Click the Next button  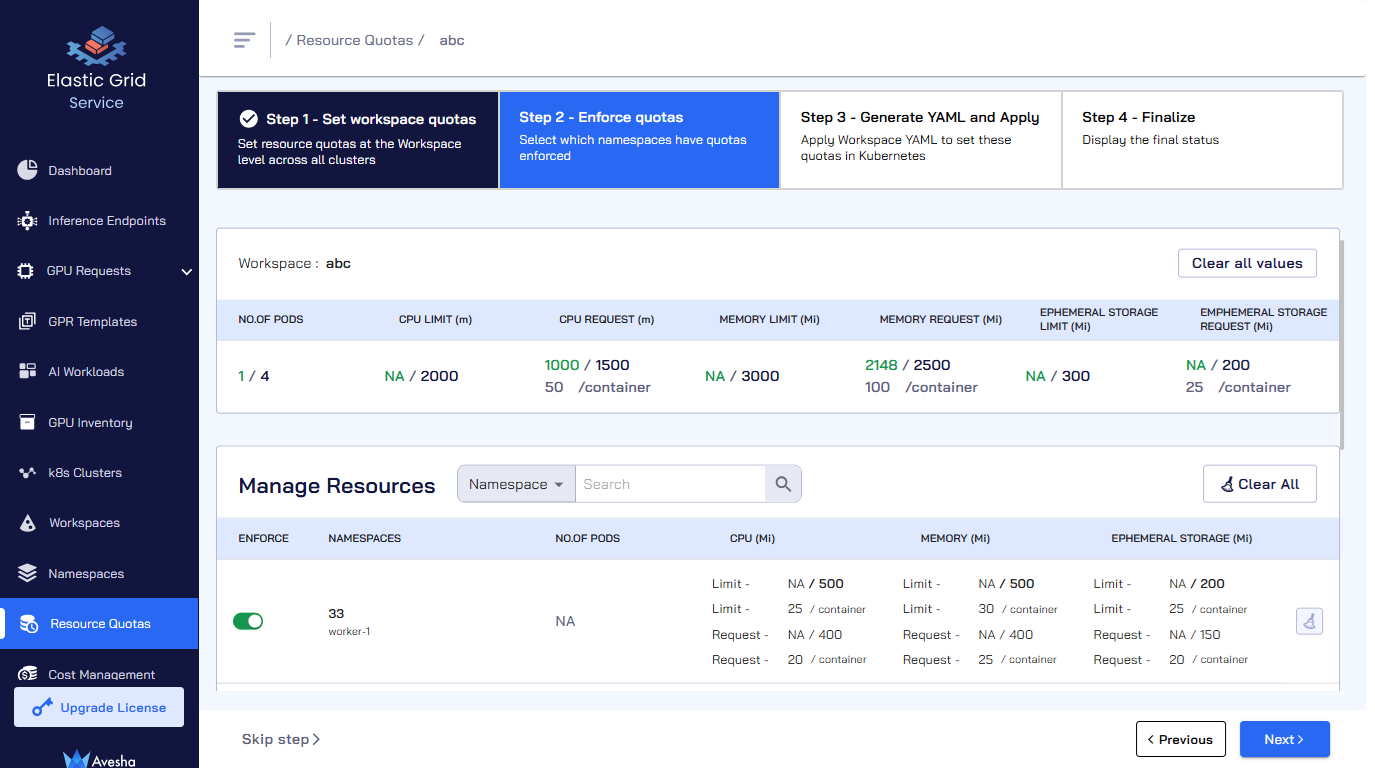(1284, 739)
